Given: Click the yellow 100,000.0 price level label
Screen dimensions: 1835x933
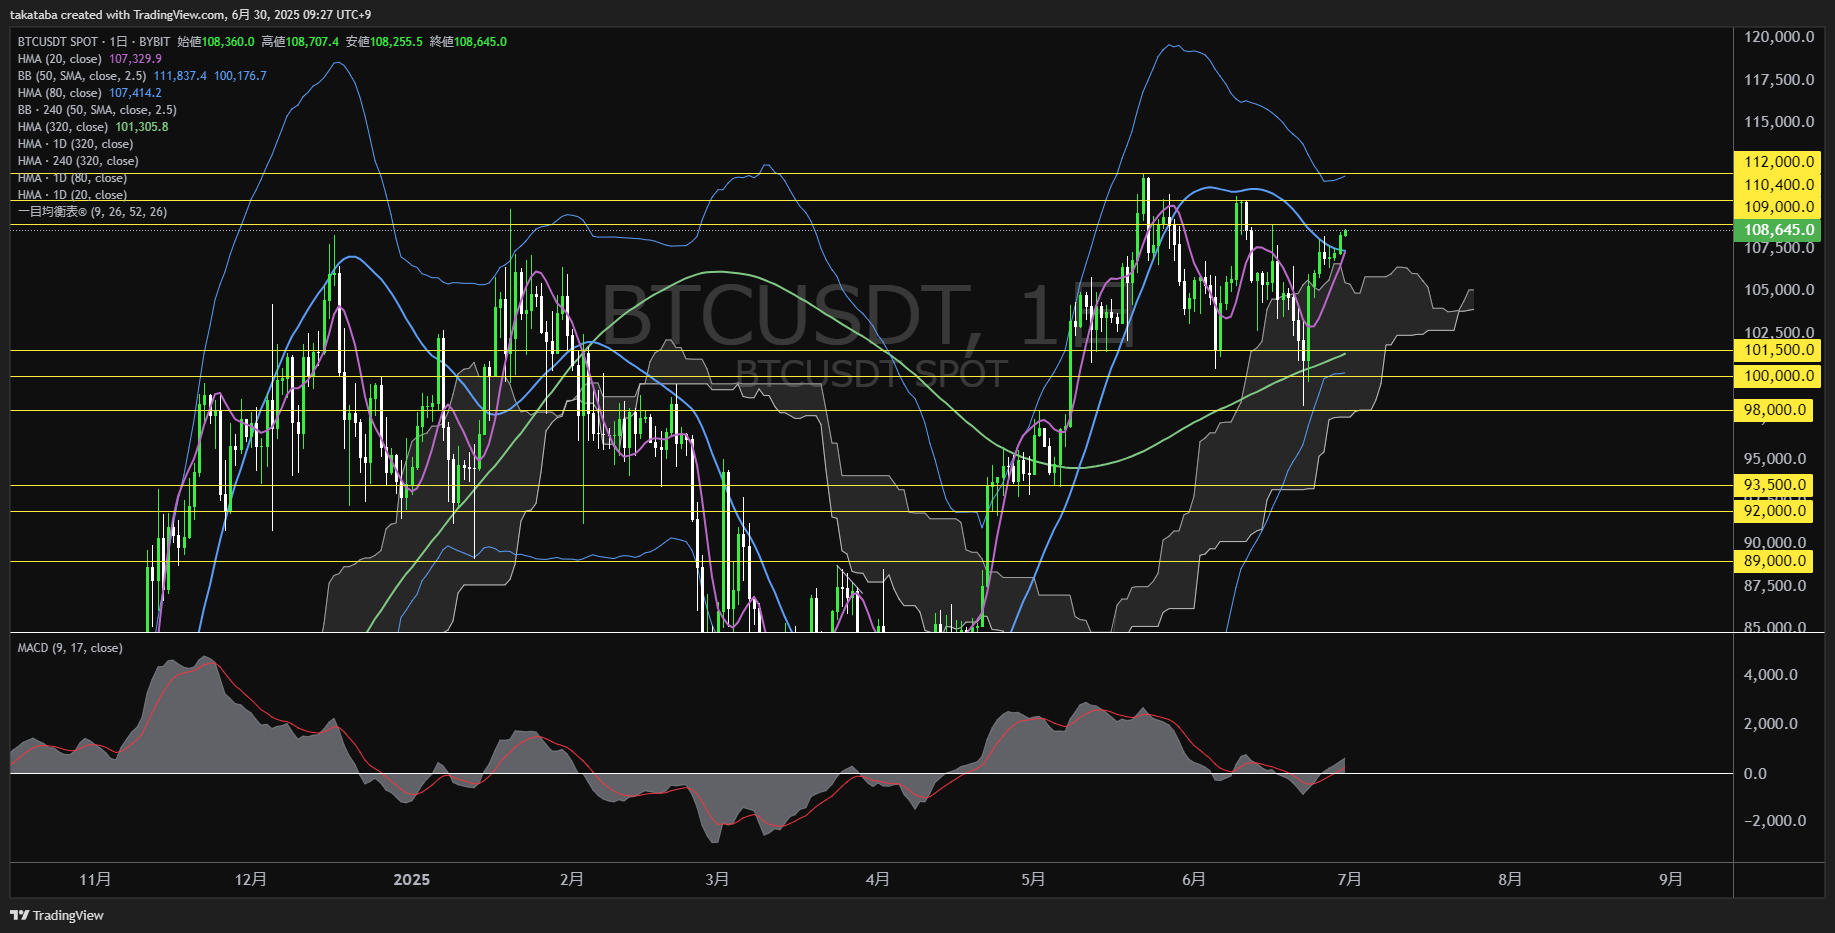Looking at the screenshot, I should coord(1777,376).
